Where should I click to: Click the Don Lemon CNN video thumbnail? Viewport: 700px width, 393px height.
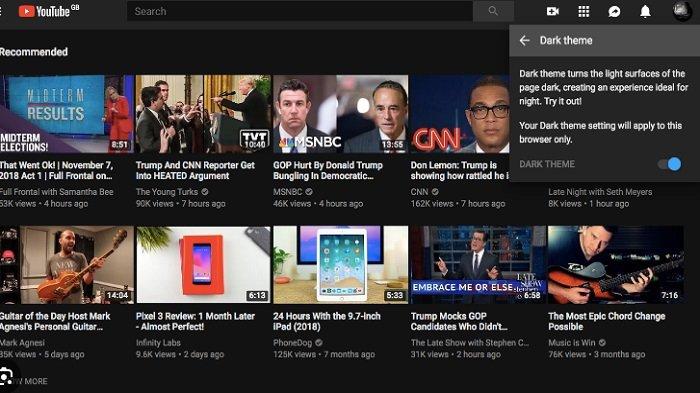460,114
